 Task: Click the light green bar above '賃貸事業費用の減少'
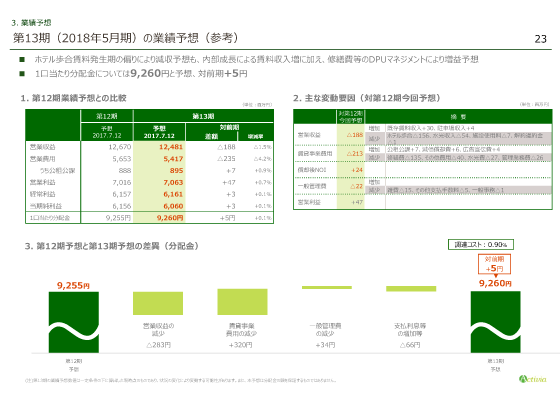[x=242, y=302]
